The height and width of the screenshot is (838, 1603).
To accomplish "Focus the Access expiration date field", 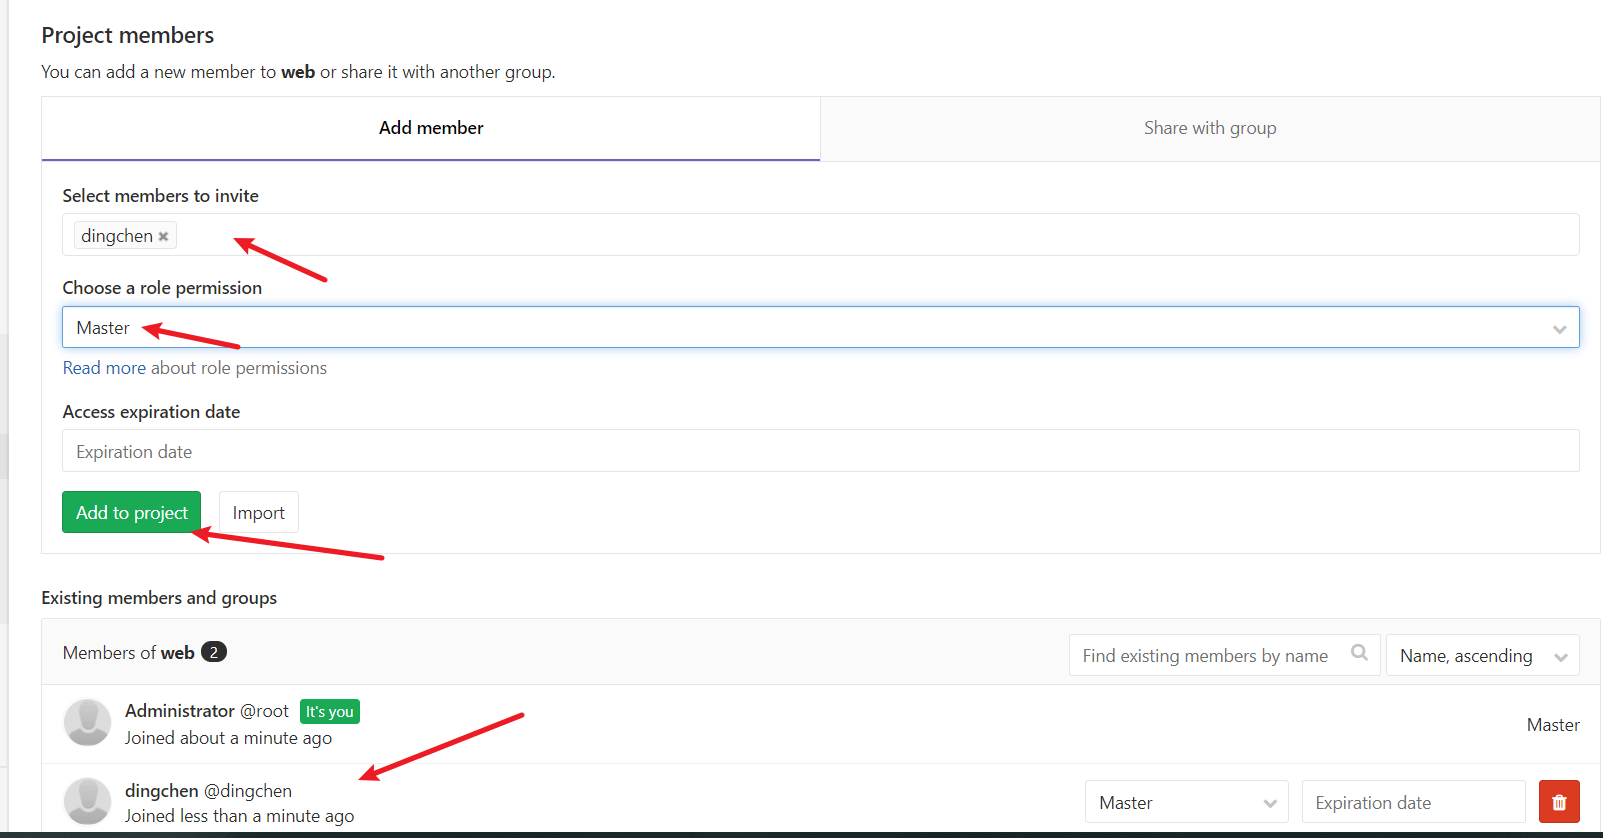I will (x=820, y=452).
